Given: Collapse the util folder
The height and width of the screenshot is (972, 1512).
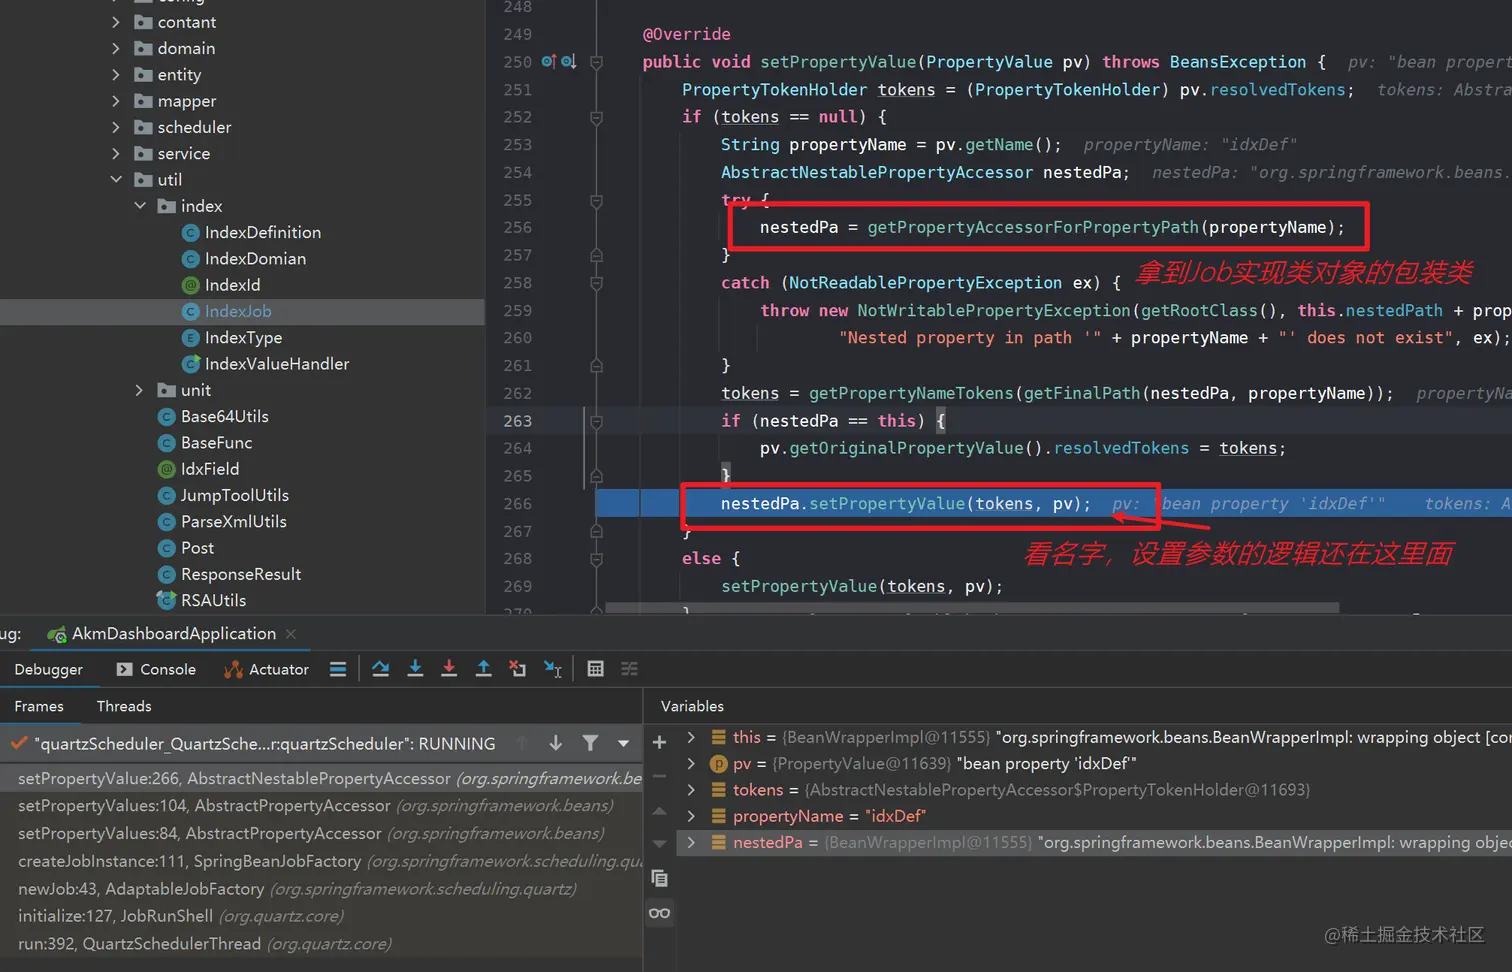Looking at the screenshot, I should (x=116, y=180).
